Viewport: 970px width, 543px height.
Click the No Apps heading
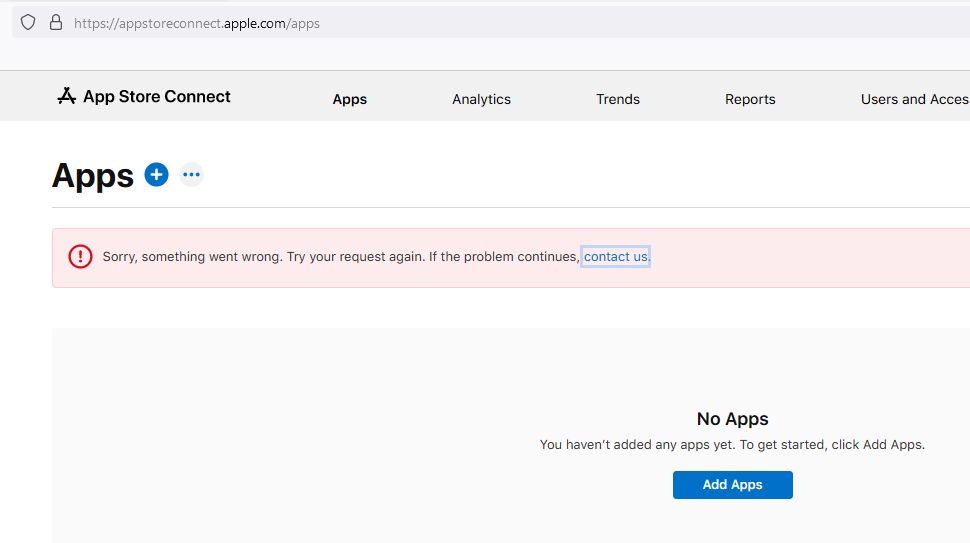(x=732, y=419)
